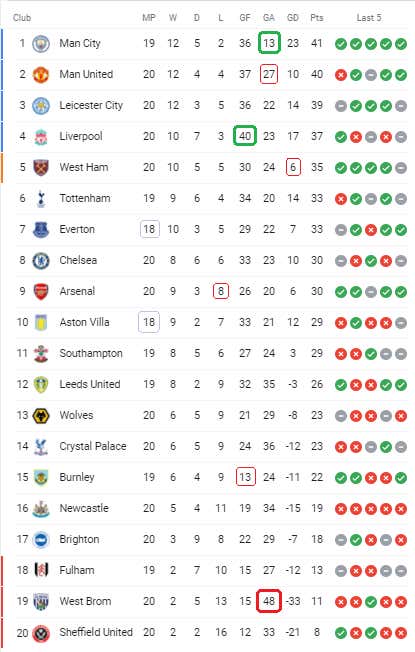
Task: Click West Brom's highlighted 48 goals against
Action: 269,601
